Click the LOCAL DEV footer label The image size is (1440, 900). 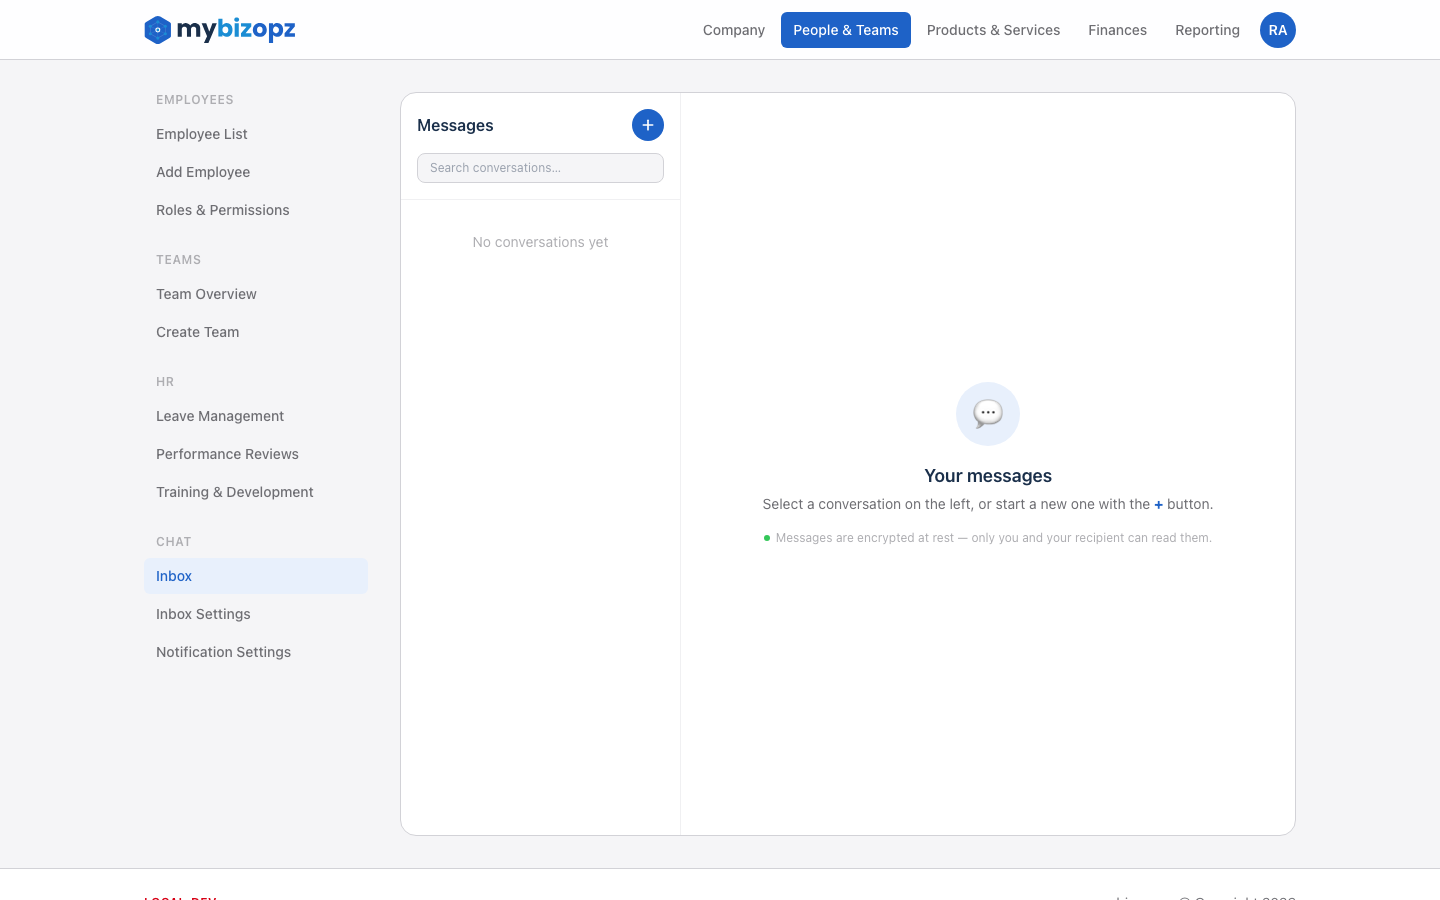[x=180, y=897]
